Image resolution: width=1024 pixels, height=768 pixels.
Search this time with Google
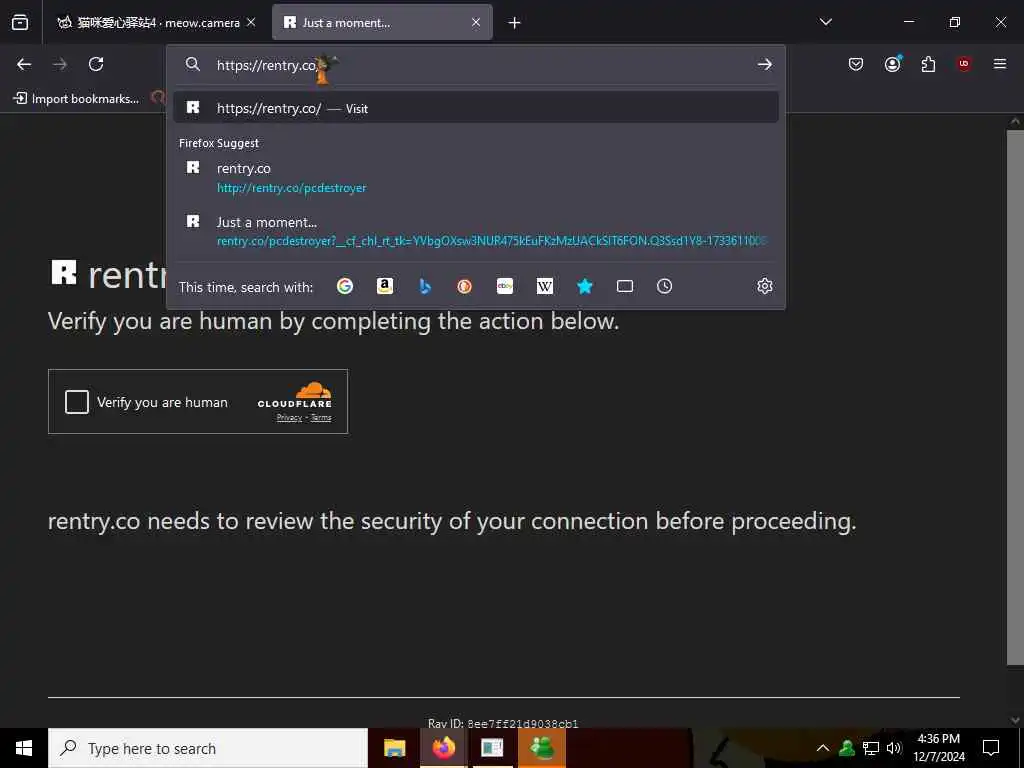[x=345, y=286]
